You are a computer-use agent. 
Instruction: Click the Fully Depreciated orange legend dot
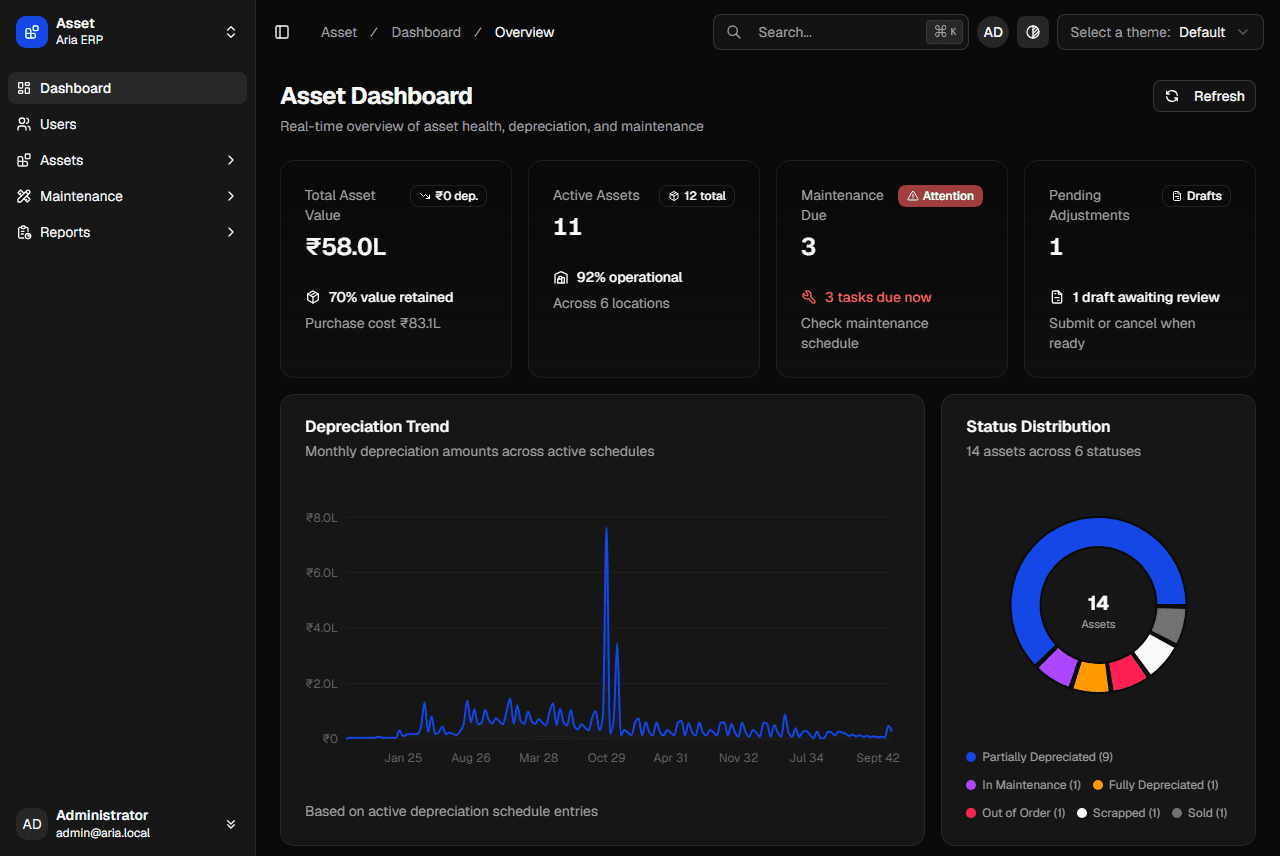tap(1098, 785)
